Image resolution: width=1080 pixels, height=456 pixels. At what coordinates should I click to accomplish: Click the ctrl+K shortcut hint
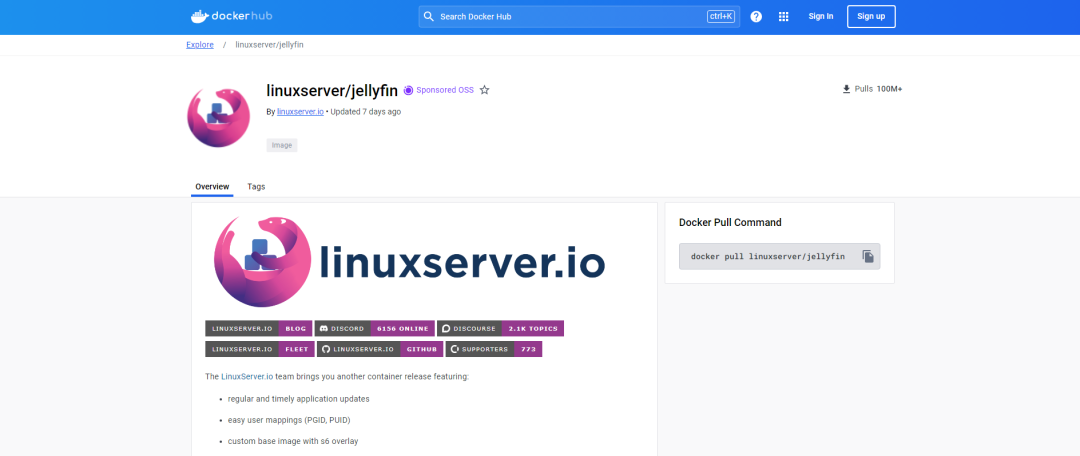(720, 17)
